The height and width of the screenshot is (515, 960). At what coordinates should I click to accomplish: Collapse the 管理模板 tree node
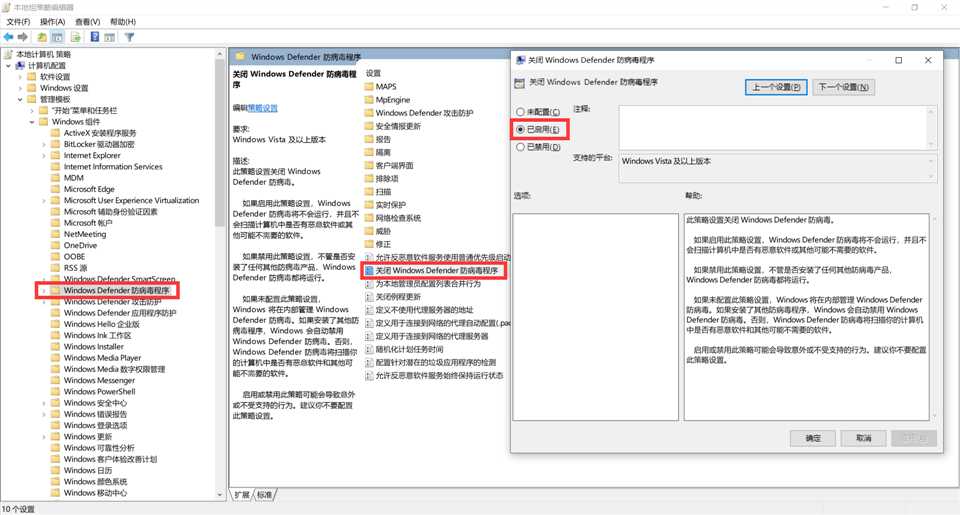tap(20, 99)
